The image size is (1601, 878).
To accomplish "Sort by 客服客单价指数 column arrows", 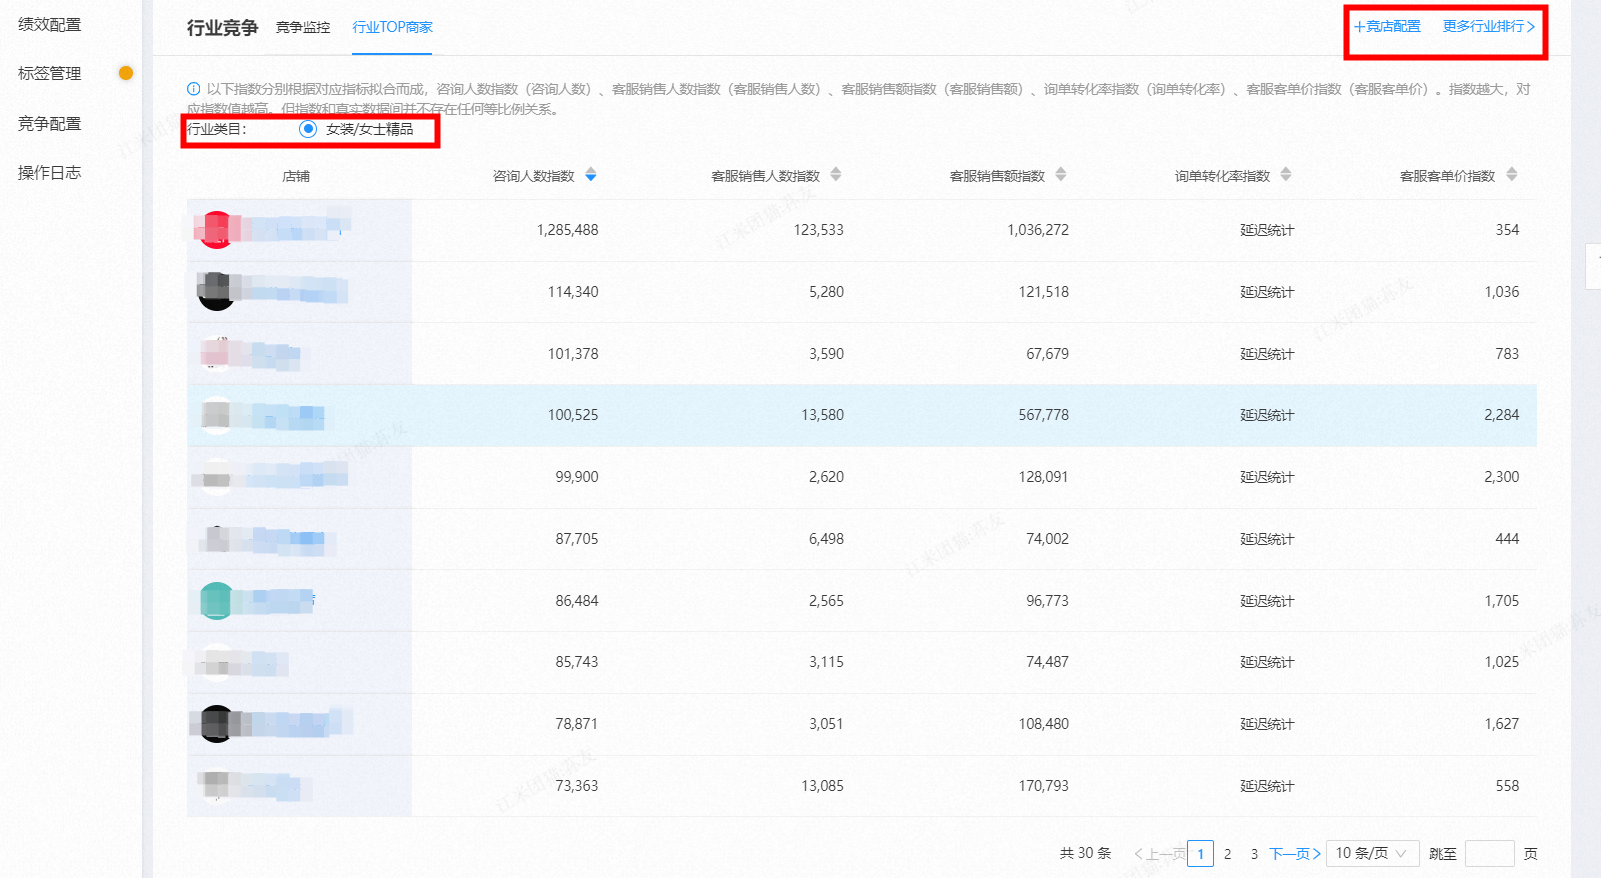I will pyautogui.click(x=1512, y=175).
